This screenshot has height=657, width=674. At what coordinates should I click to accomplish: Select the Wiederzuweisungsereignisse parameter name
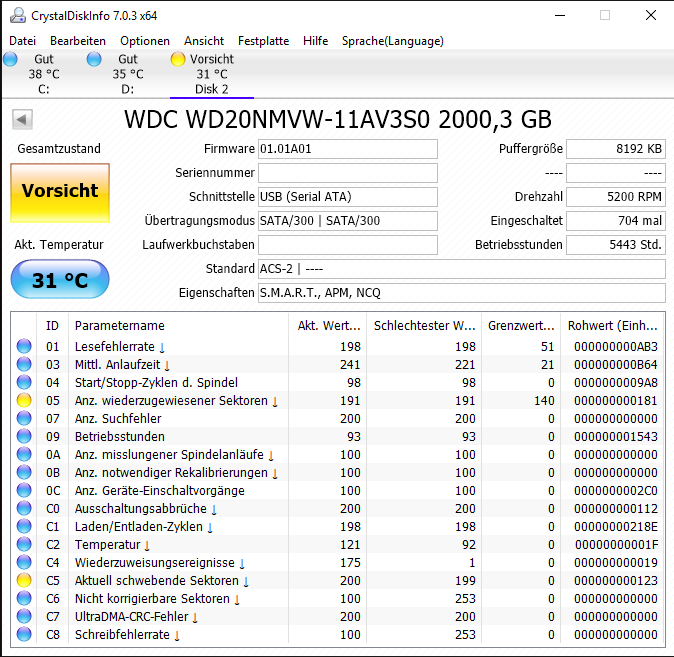[x=160, y=563]
